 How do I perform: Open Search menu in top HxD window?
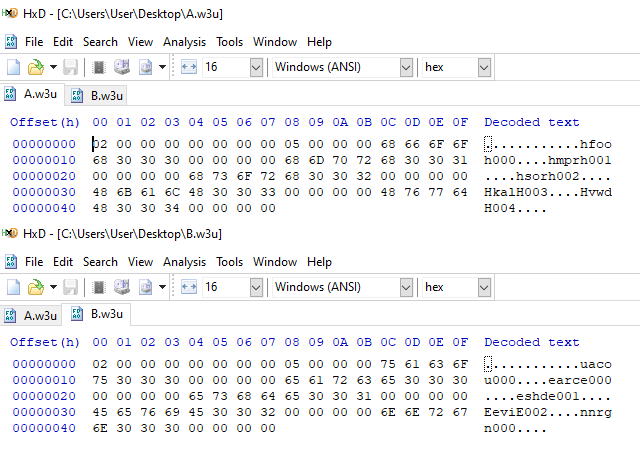pyautogui.click(x=100, y=42)
